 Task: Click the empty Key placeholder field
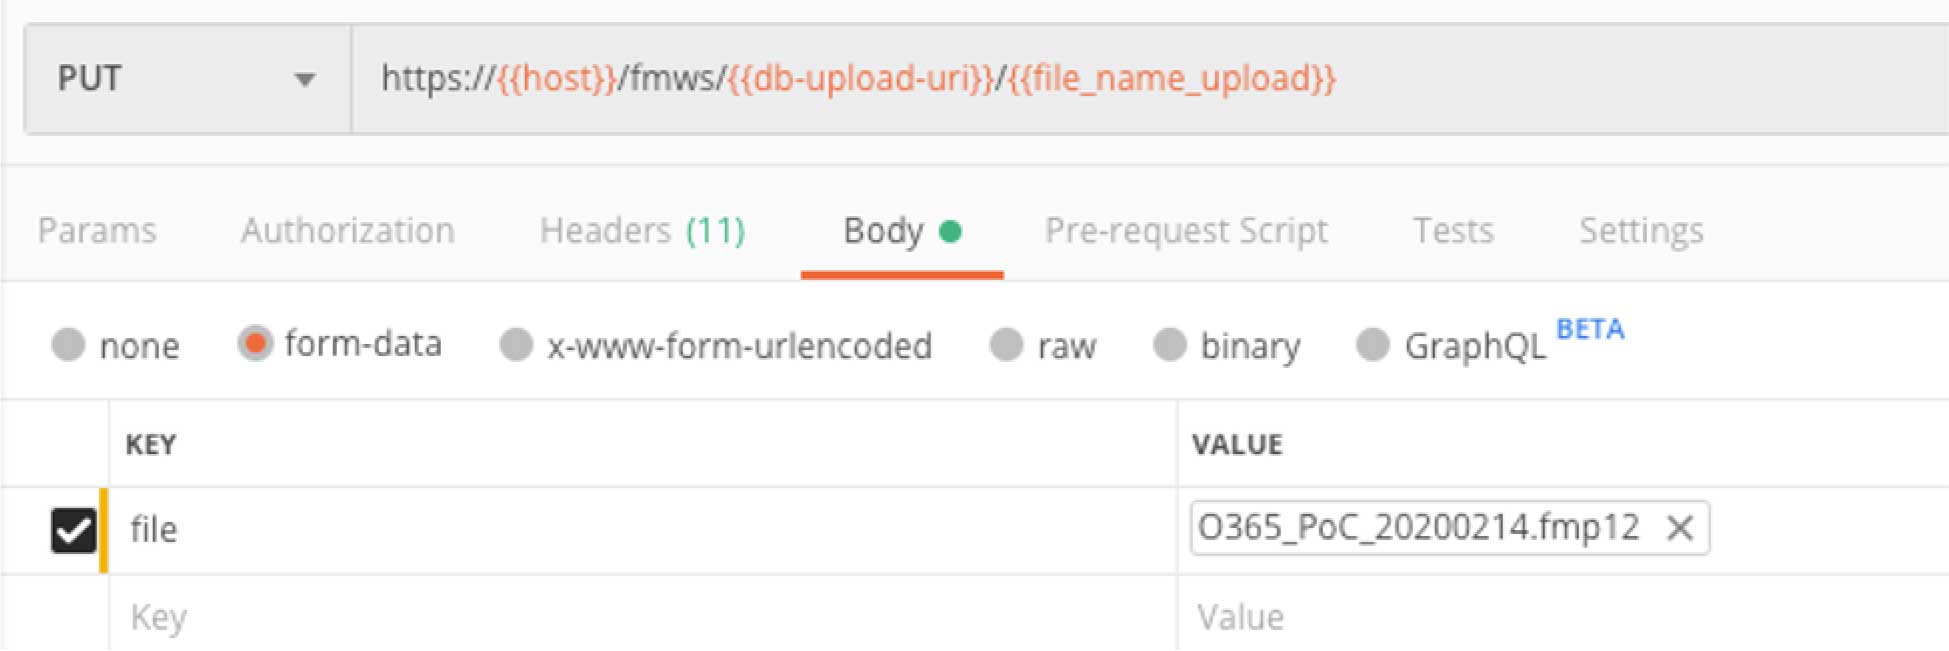point(642,616)
